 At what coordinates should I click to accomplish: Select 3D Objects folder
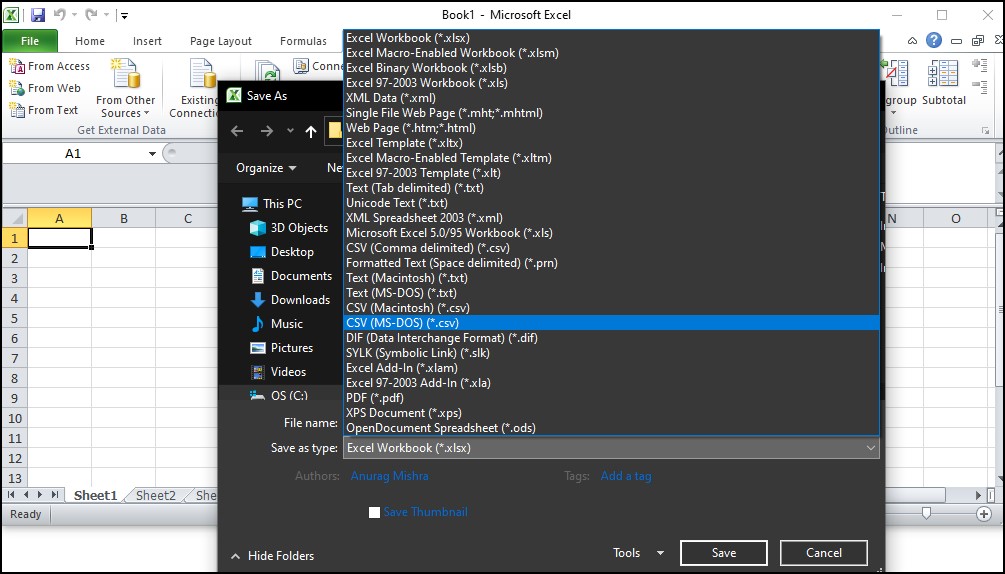[x=289, y=228]
